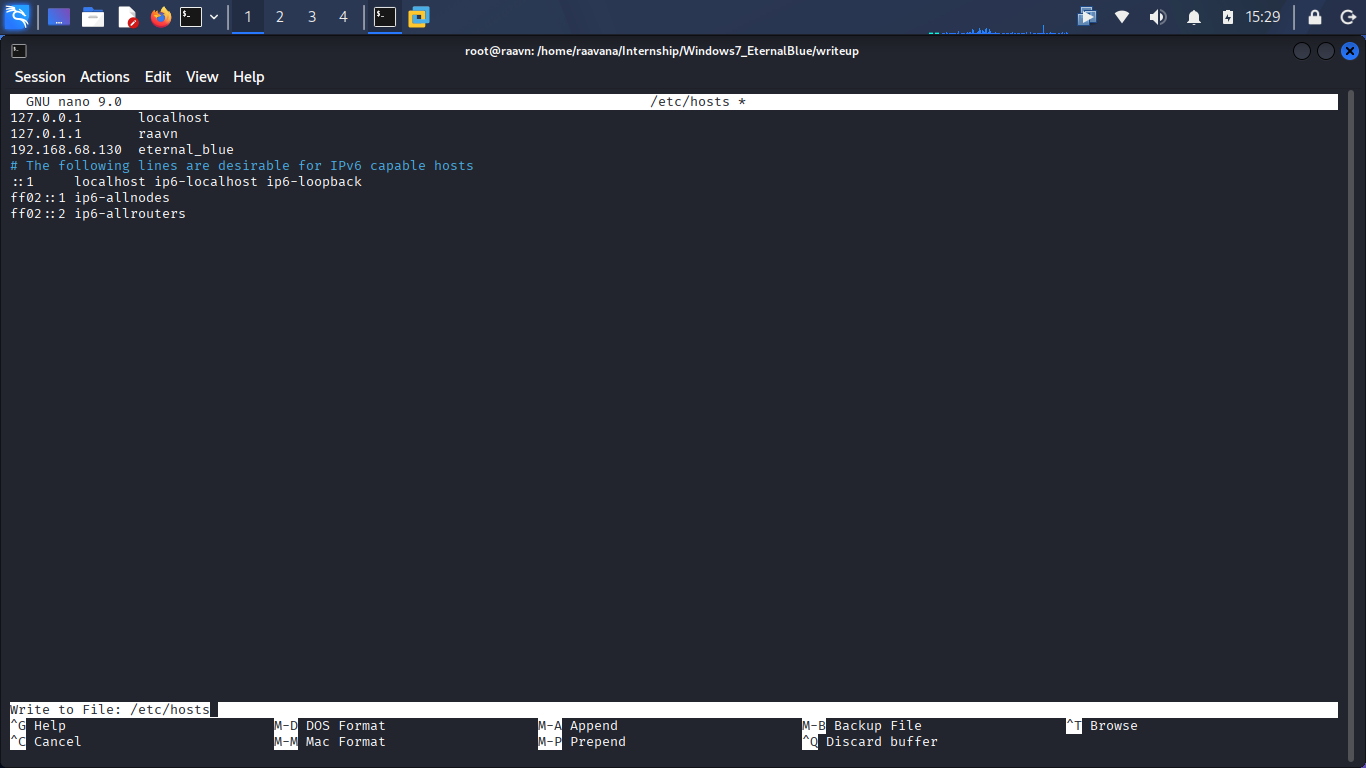
Task: Switch to workspace 4
Action: tap(344, 17)
